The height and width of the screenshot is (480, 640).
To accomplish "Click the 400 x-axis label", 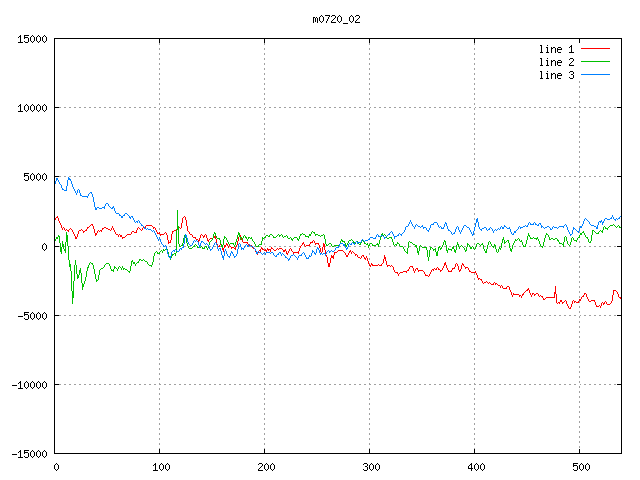I will [476, 467].
